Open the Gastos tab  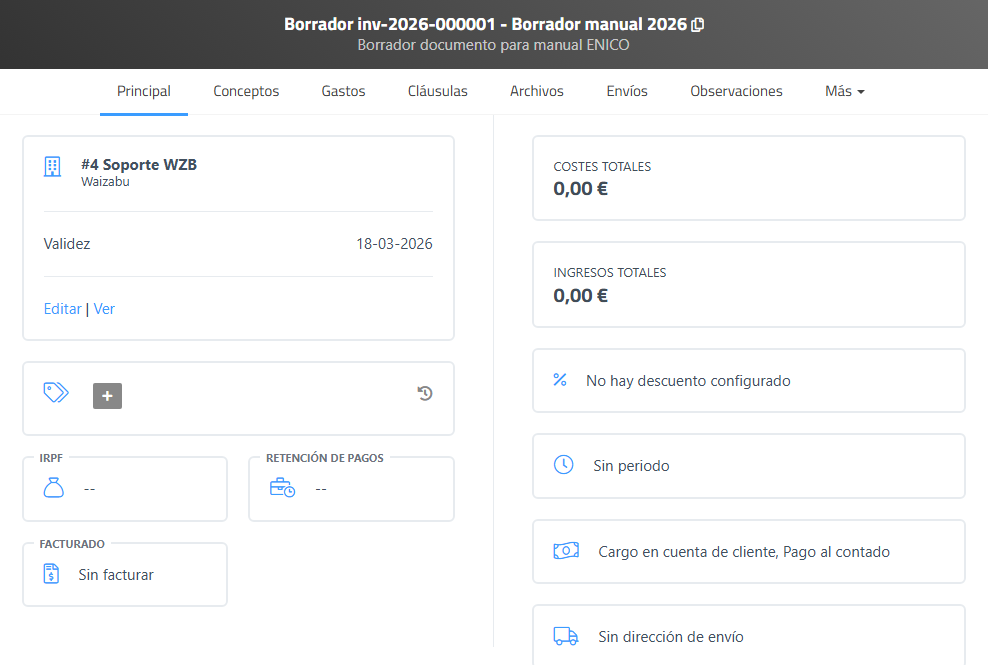343,91
